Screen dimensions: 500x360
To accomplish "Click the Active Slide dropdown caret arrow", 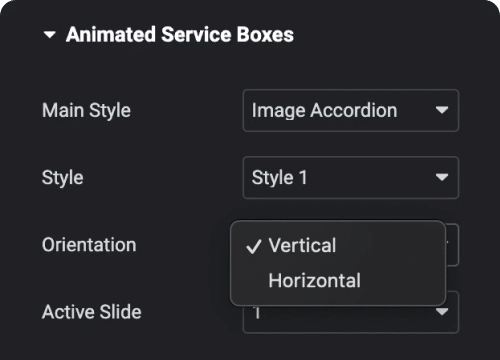I will click(x=442, y=312).
